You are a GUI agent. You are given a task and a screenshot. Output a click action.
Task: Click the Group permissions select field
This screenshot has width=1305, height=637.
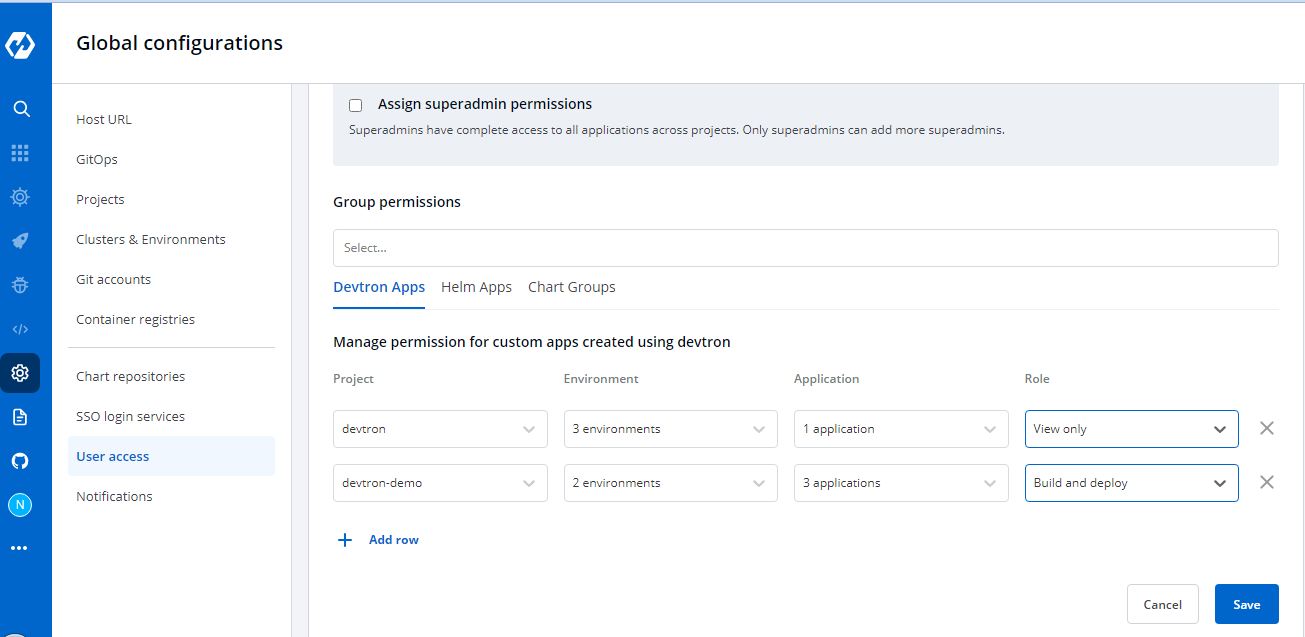coord(805,248)
